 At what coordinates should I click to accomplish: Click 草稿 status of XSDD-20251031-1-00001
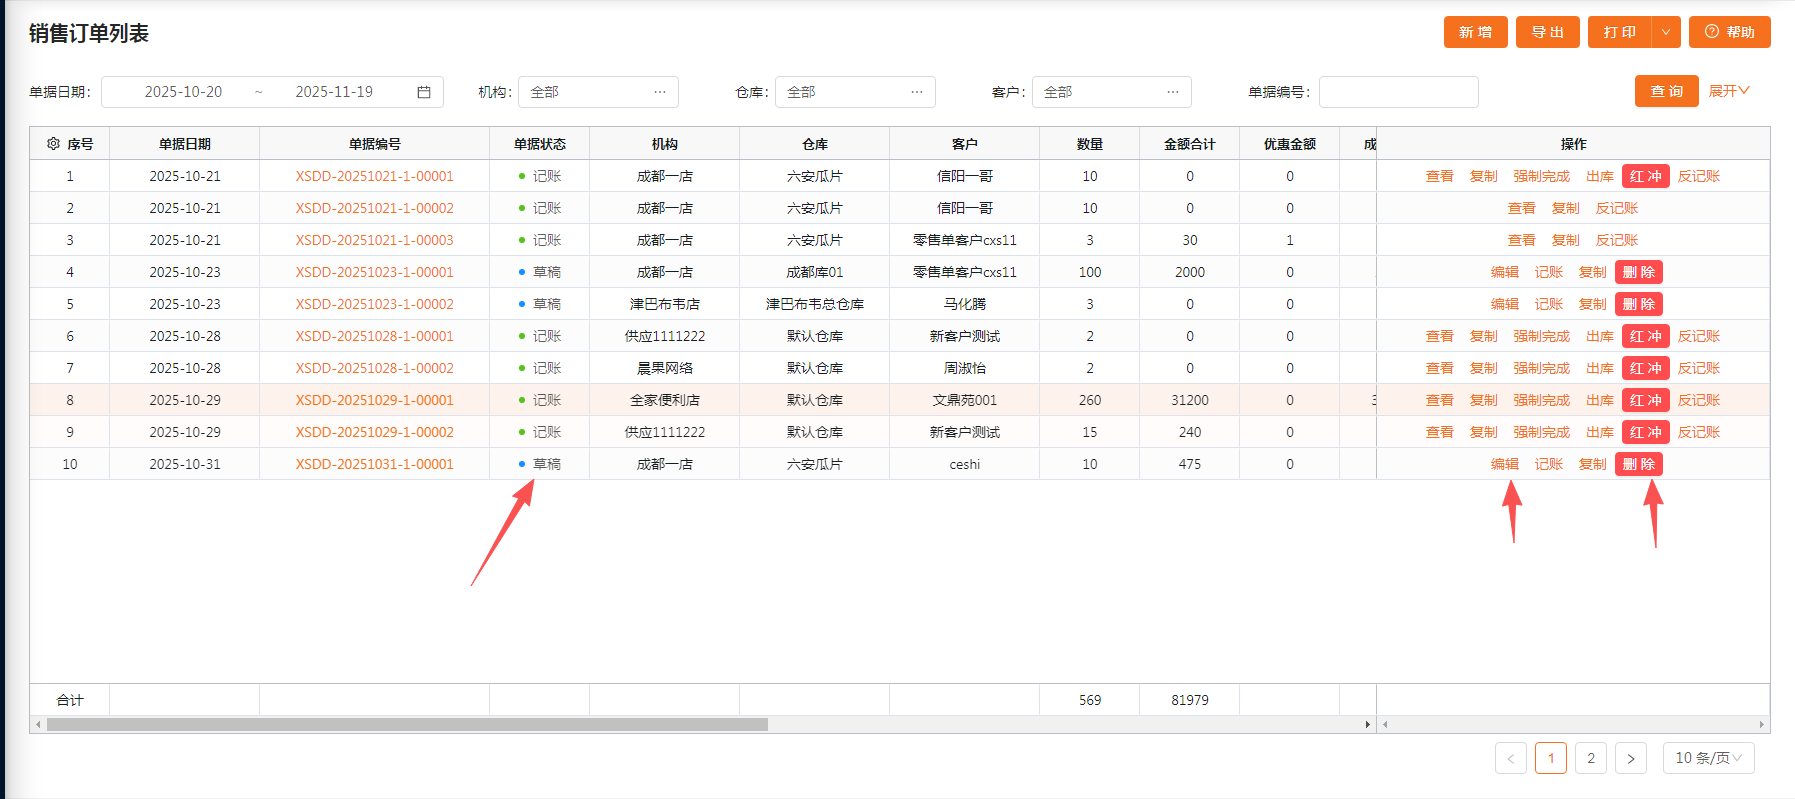540,464
